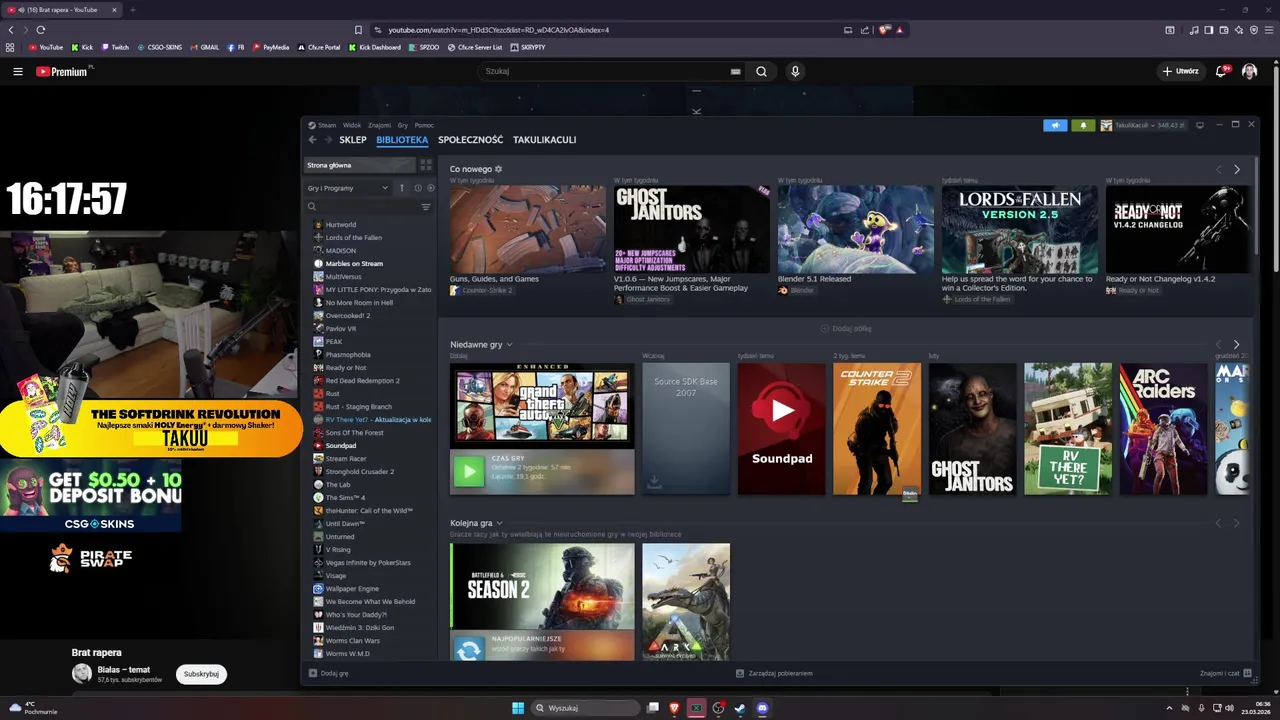Open Steam announcements megaphone button
The image size is (1280, 720).
[x=1055, y=125]
